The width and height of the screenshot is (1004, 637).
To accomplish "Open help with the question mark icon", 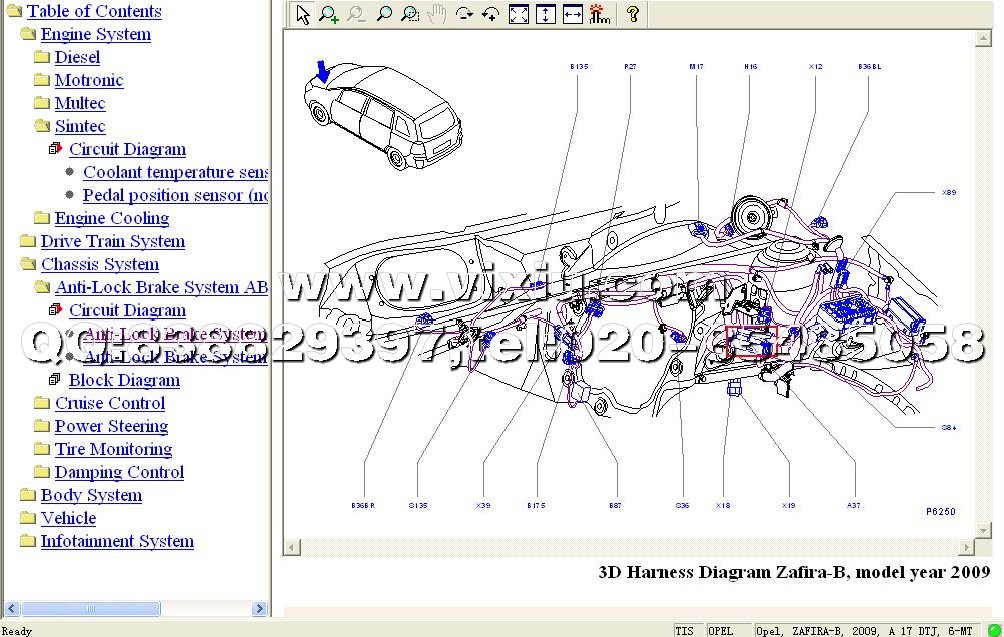I will (x=632, y=14).
